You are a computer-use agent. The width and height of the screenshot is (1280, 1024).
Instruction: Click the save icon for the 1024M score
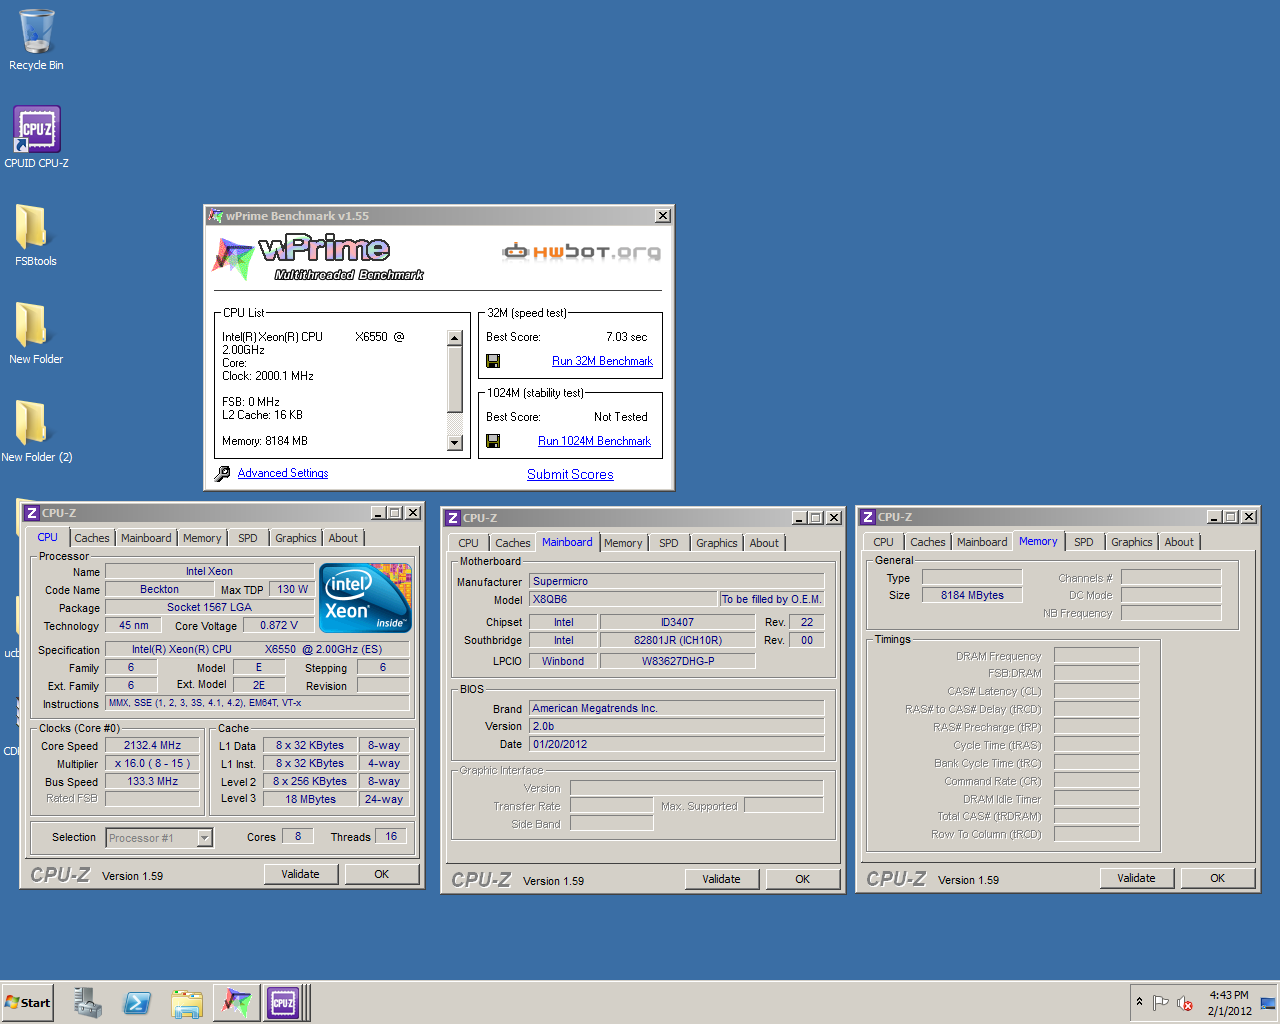click(493, 441)
